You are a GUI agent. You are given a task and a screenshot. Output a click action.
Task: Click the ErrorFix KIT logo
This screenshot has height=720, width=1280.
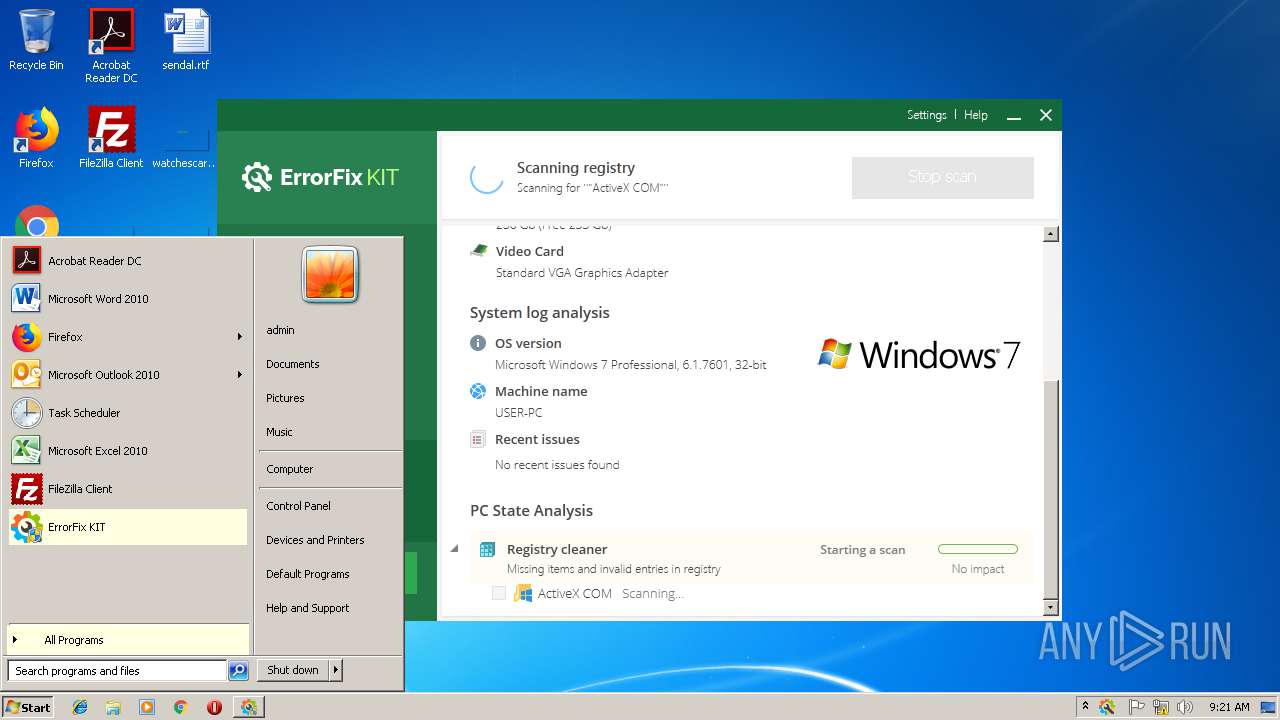click(320, 178)
